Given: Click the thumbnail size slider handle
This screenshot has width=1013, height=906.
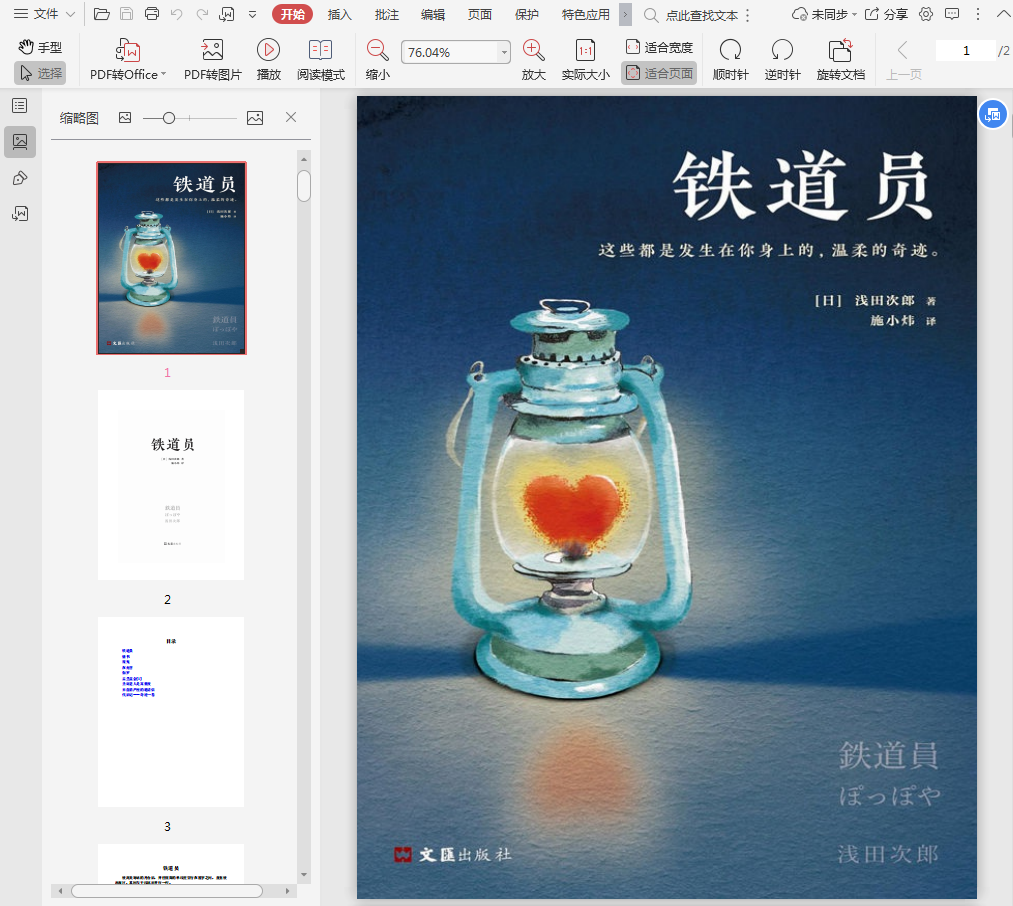Looking at the screenshot, I should [169, 118].
